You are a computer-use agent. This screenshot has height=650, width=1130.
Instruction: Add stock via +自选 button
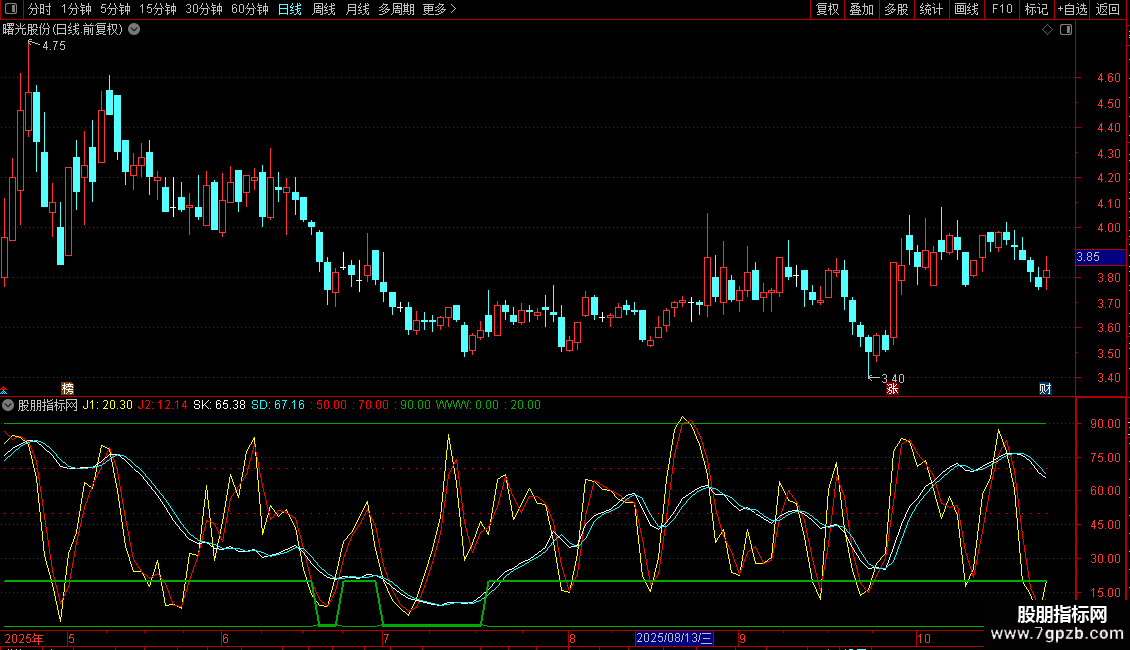1072,9
